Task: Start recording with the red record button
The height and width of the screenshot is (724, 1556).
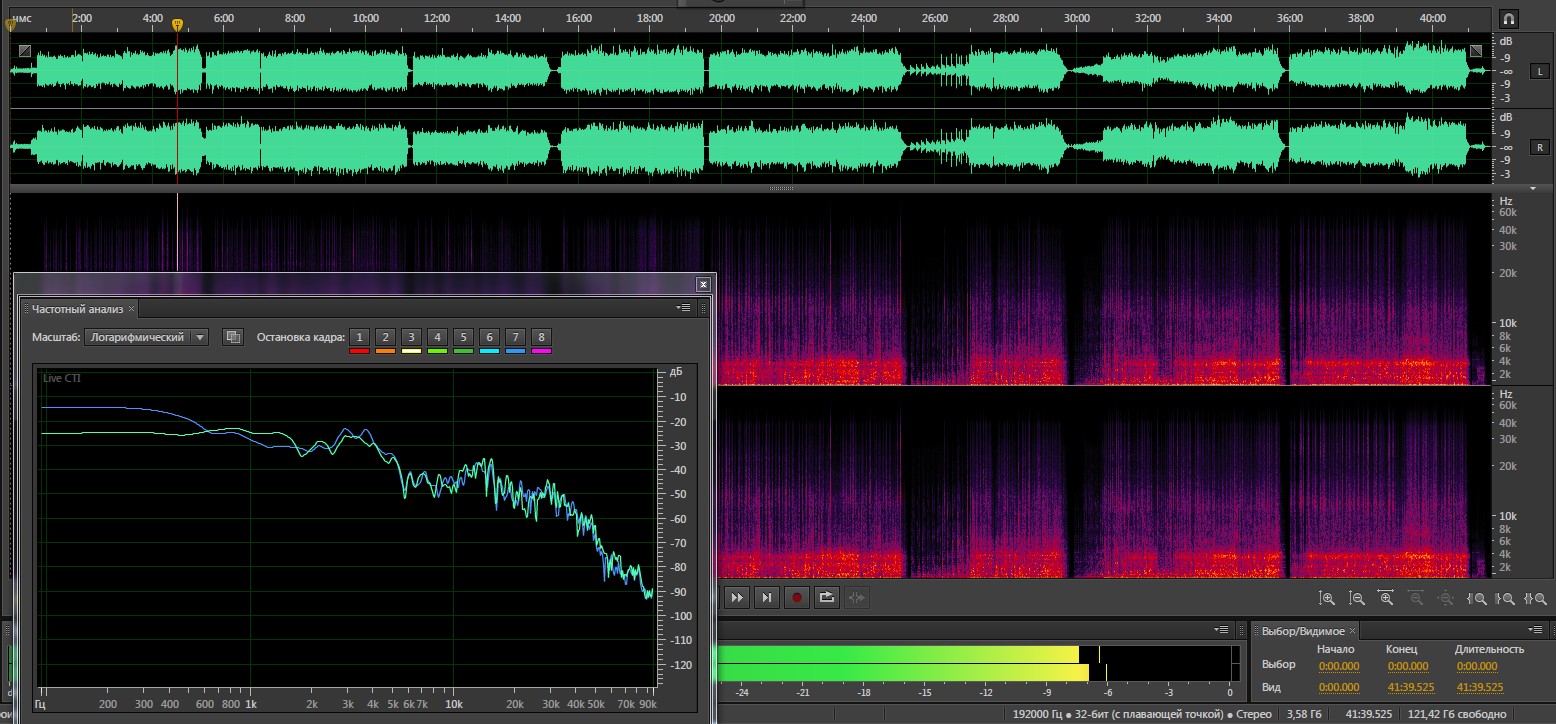Action: pyautogui.click(x=797, y=597)
